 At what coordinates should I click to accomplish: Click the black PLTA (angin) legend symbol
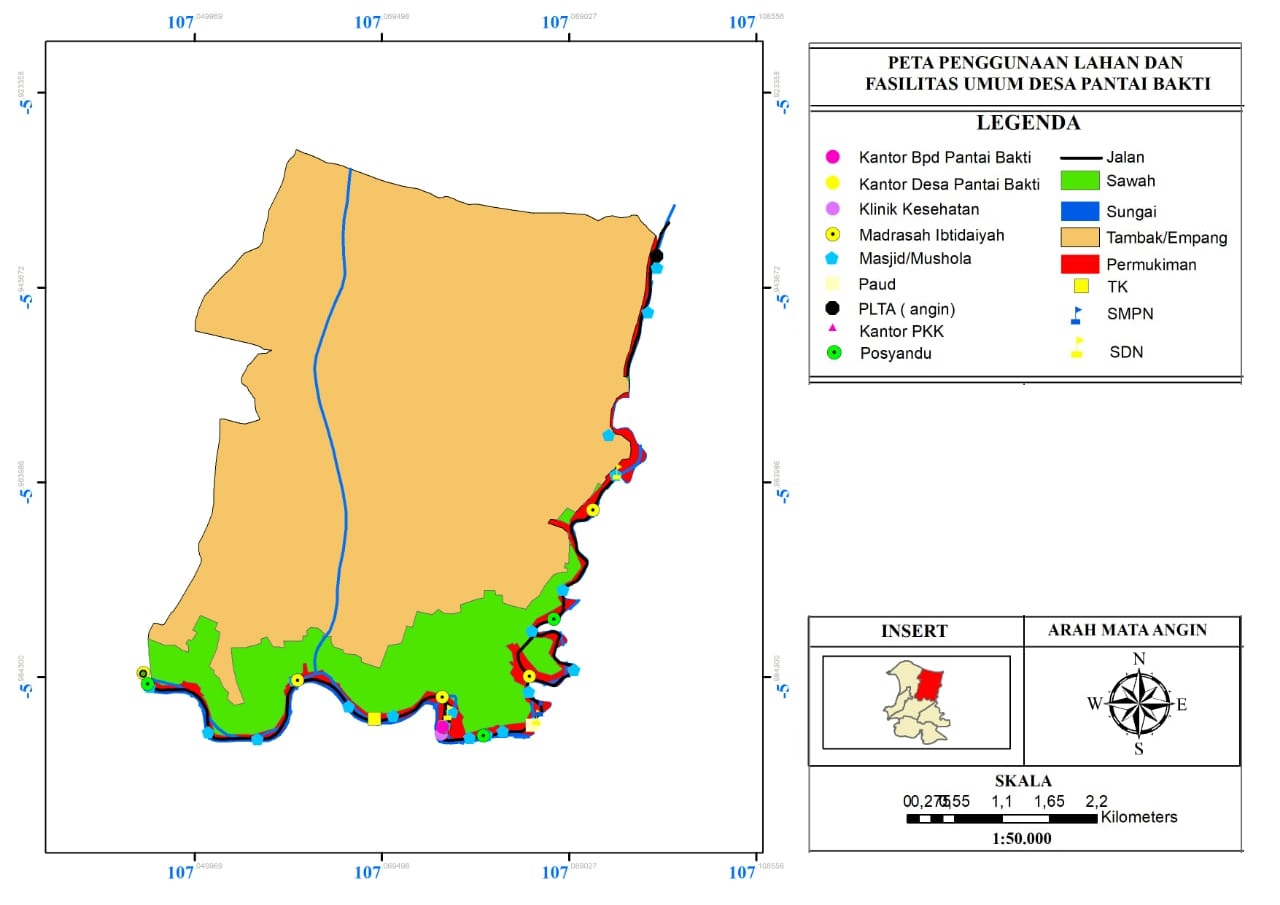[x=831, y=308]
